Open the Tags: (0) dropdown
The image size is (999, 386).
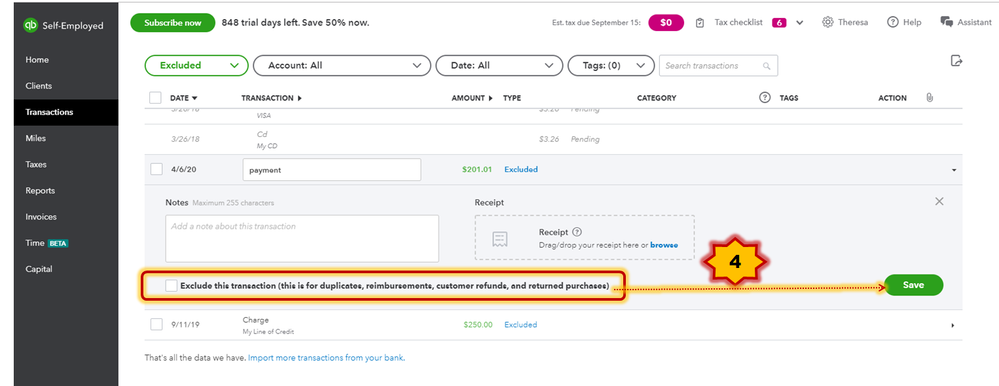tap(610, 66)
